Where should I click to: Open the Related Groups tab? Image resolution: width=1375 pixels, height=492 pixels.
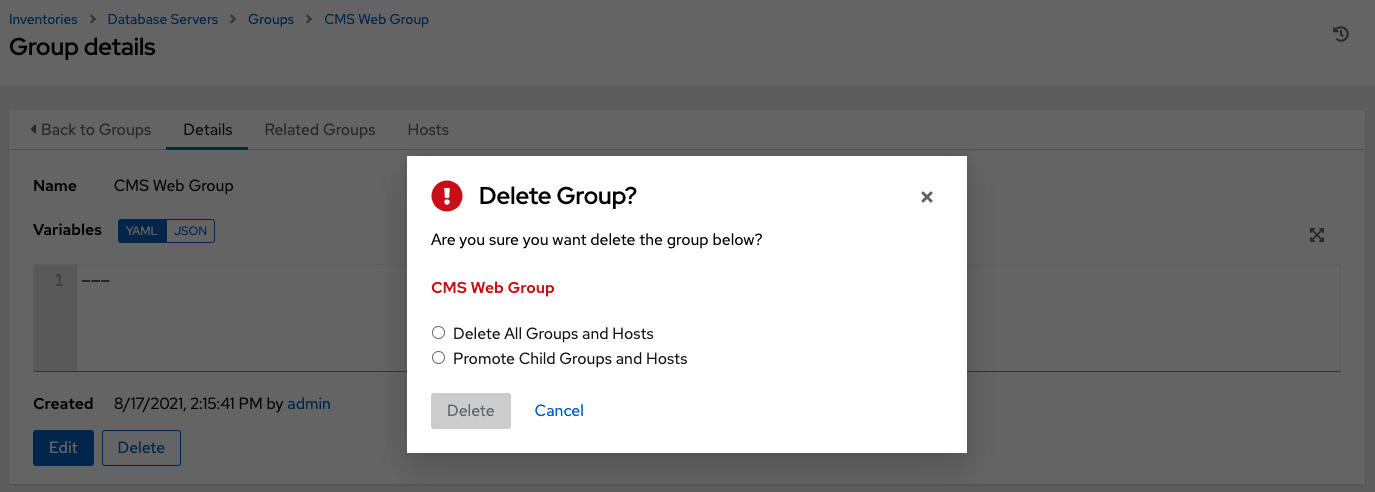[320, 130]
